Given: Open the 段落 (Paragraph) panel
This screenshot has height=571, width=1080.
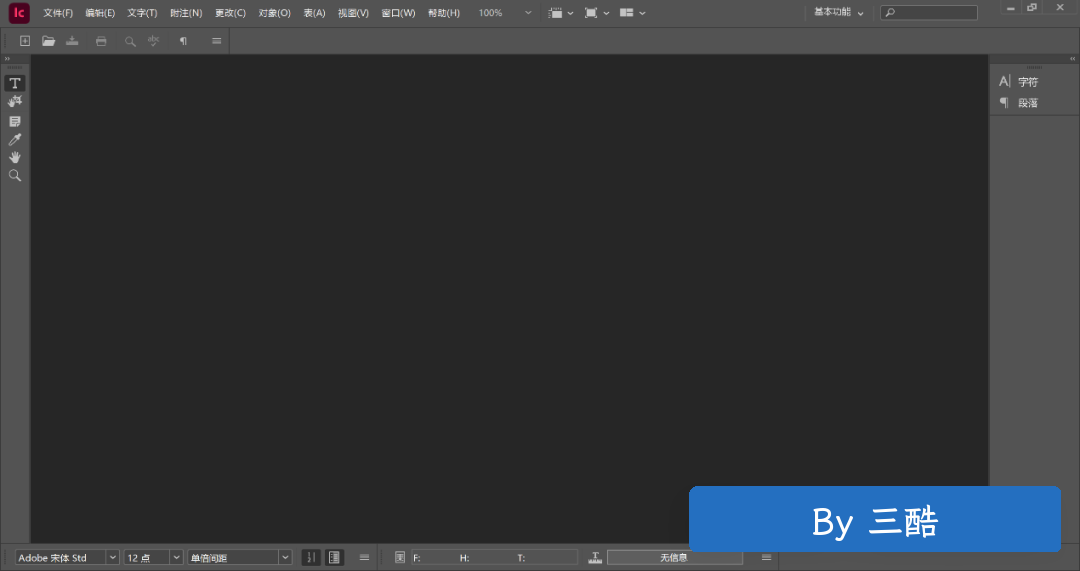Looking at the screenshot, I should [x=1019, y=103].
